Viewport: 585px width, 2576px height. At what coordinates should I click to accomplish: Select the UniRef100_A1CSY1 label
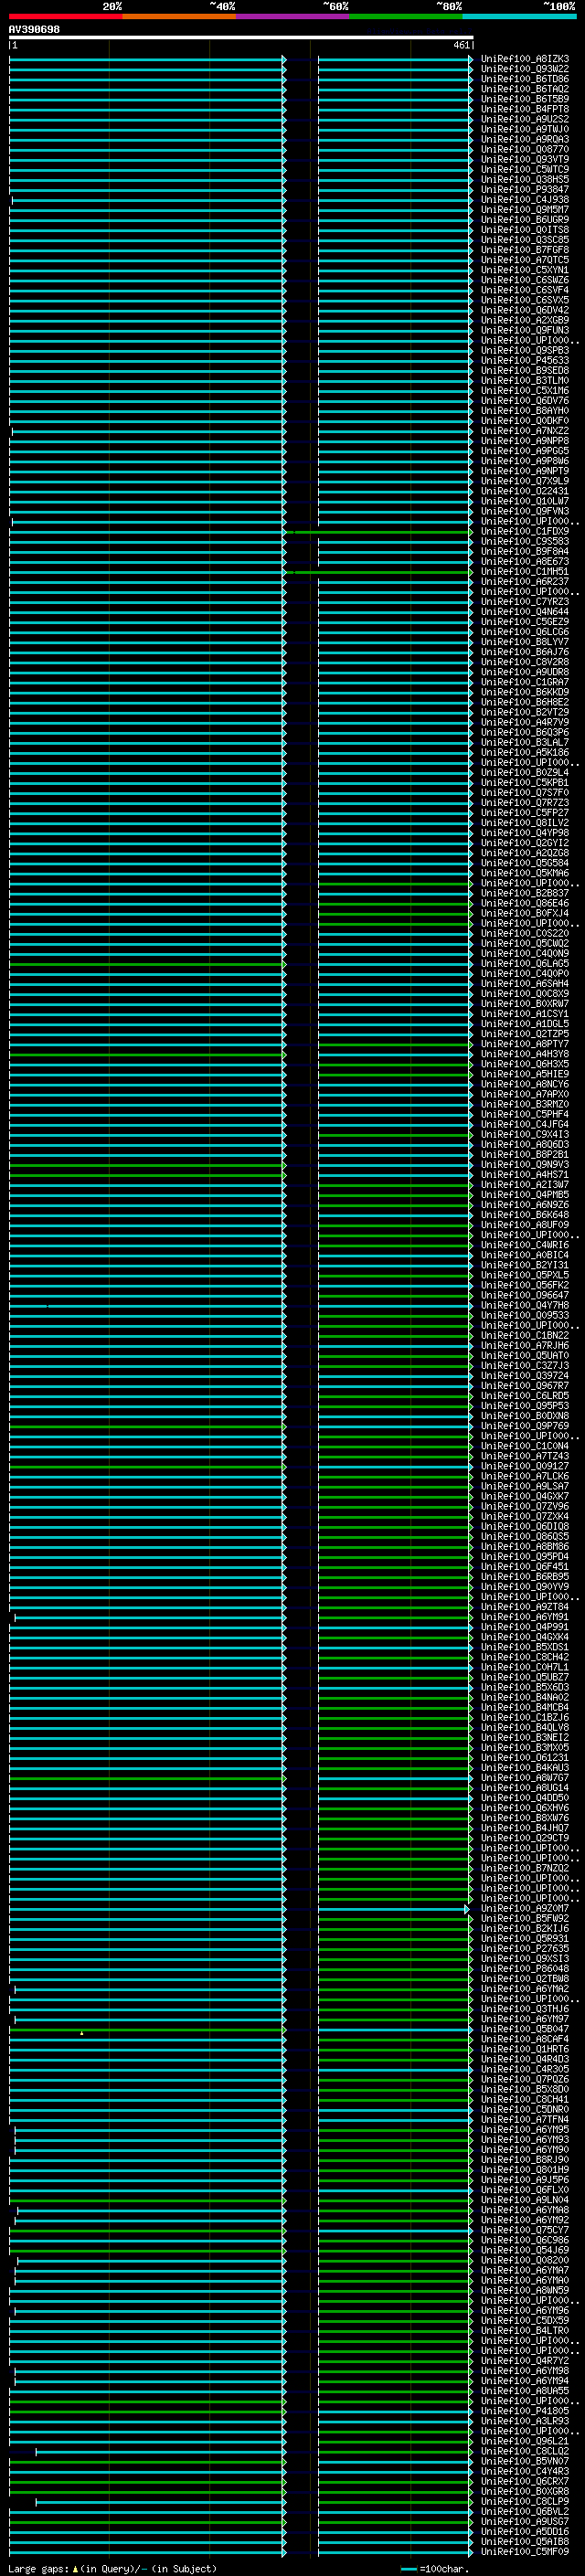tap(525, 1014)
